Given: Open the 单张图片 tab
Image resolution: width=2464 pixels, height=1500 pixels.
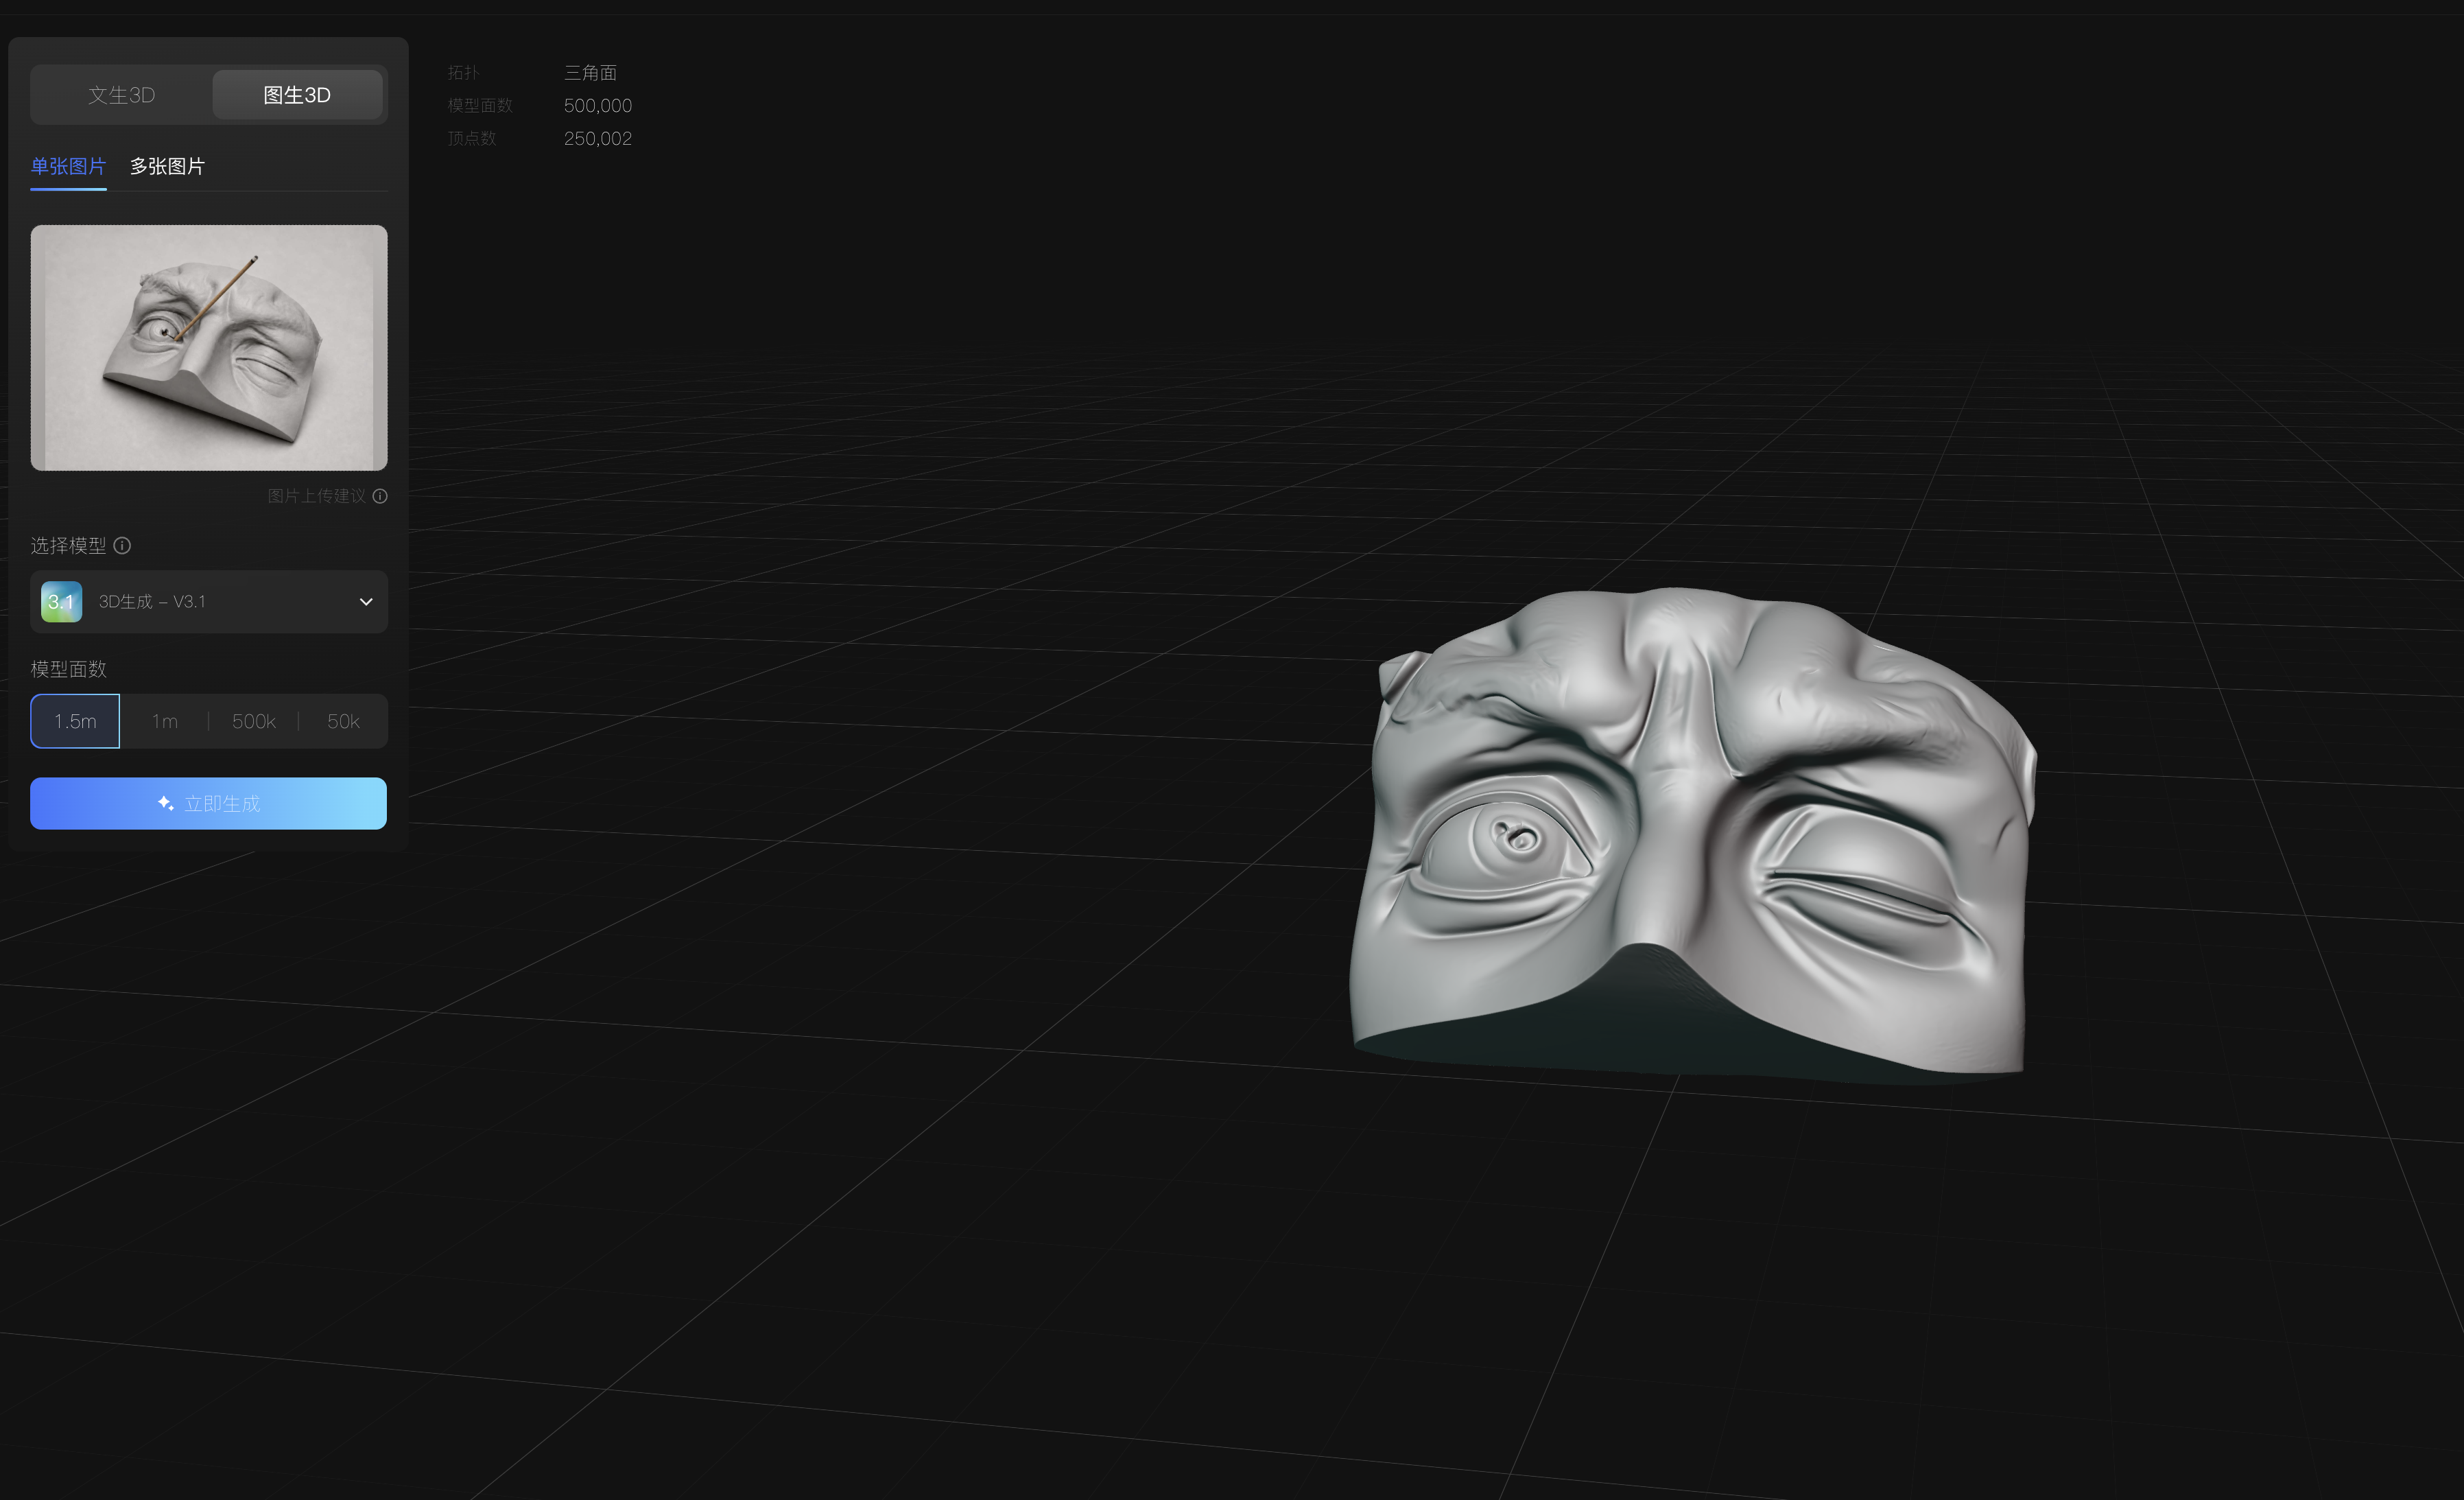Looking at the screenshot, I should [68, 166].
